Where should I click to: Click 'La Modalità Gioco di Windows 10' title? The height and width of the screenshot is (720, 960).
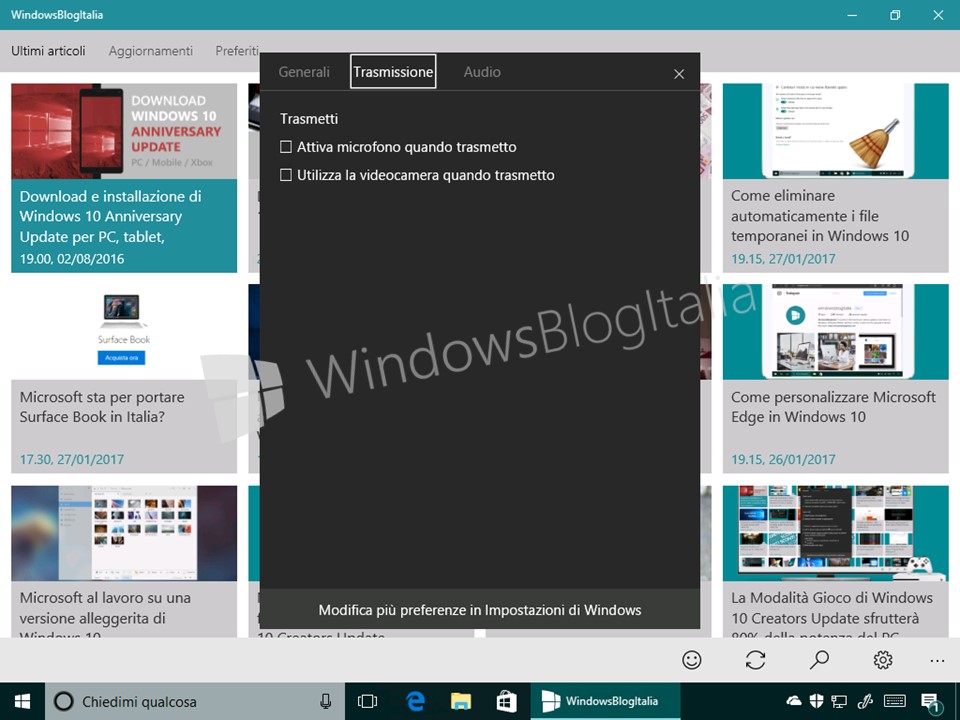832,613
